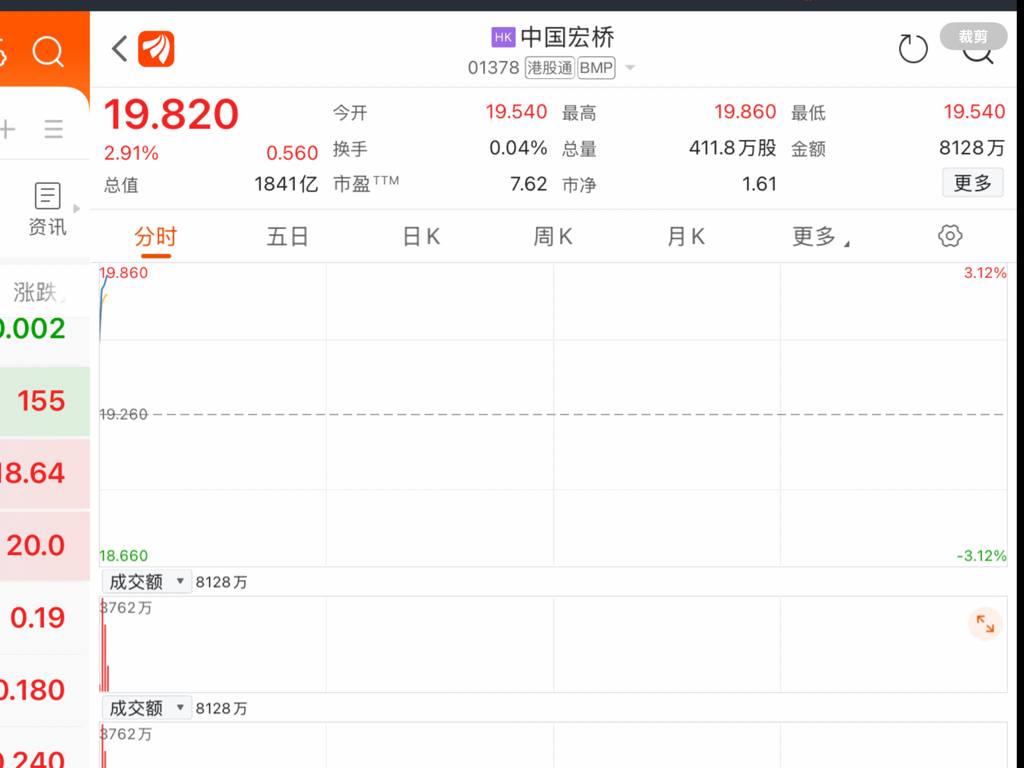
Task: Click the 换手 value 0.04%
Action: 518,148
